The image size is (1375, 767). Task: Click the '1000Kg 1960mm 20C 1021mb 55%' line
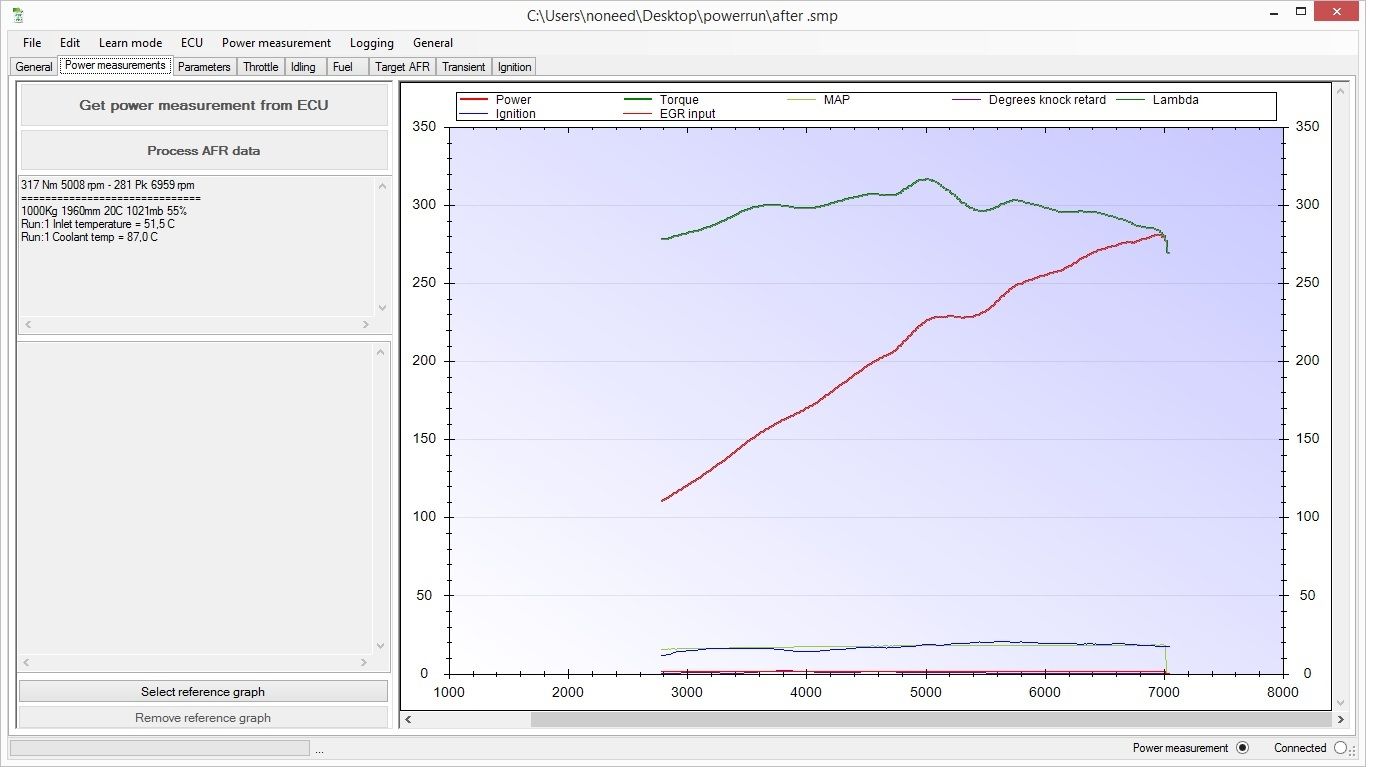coord(104,211)
